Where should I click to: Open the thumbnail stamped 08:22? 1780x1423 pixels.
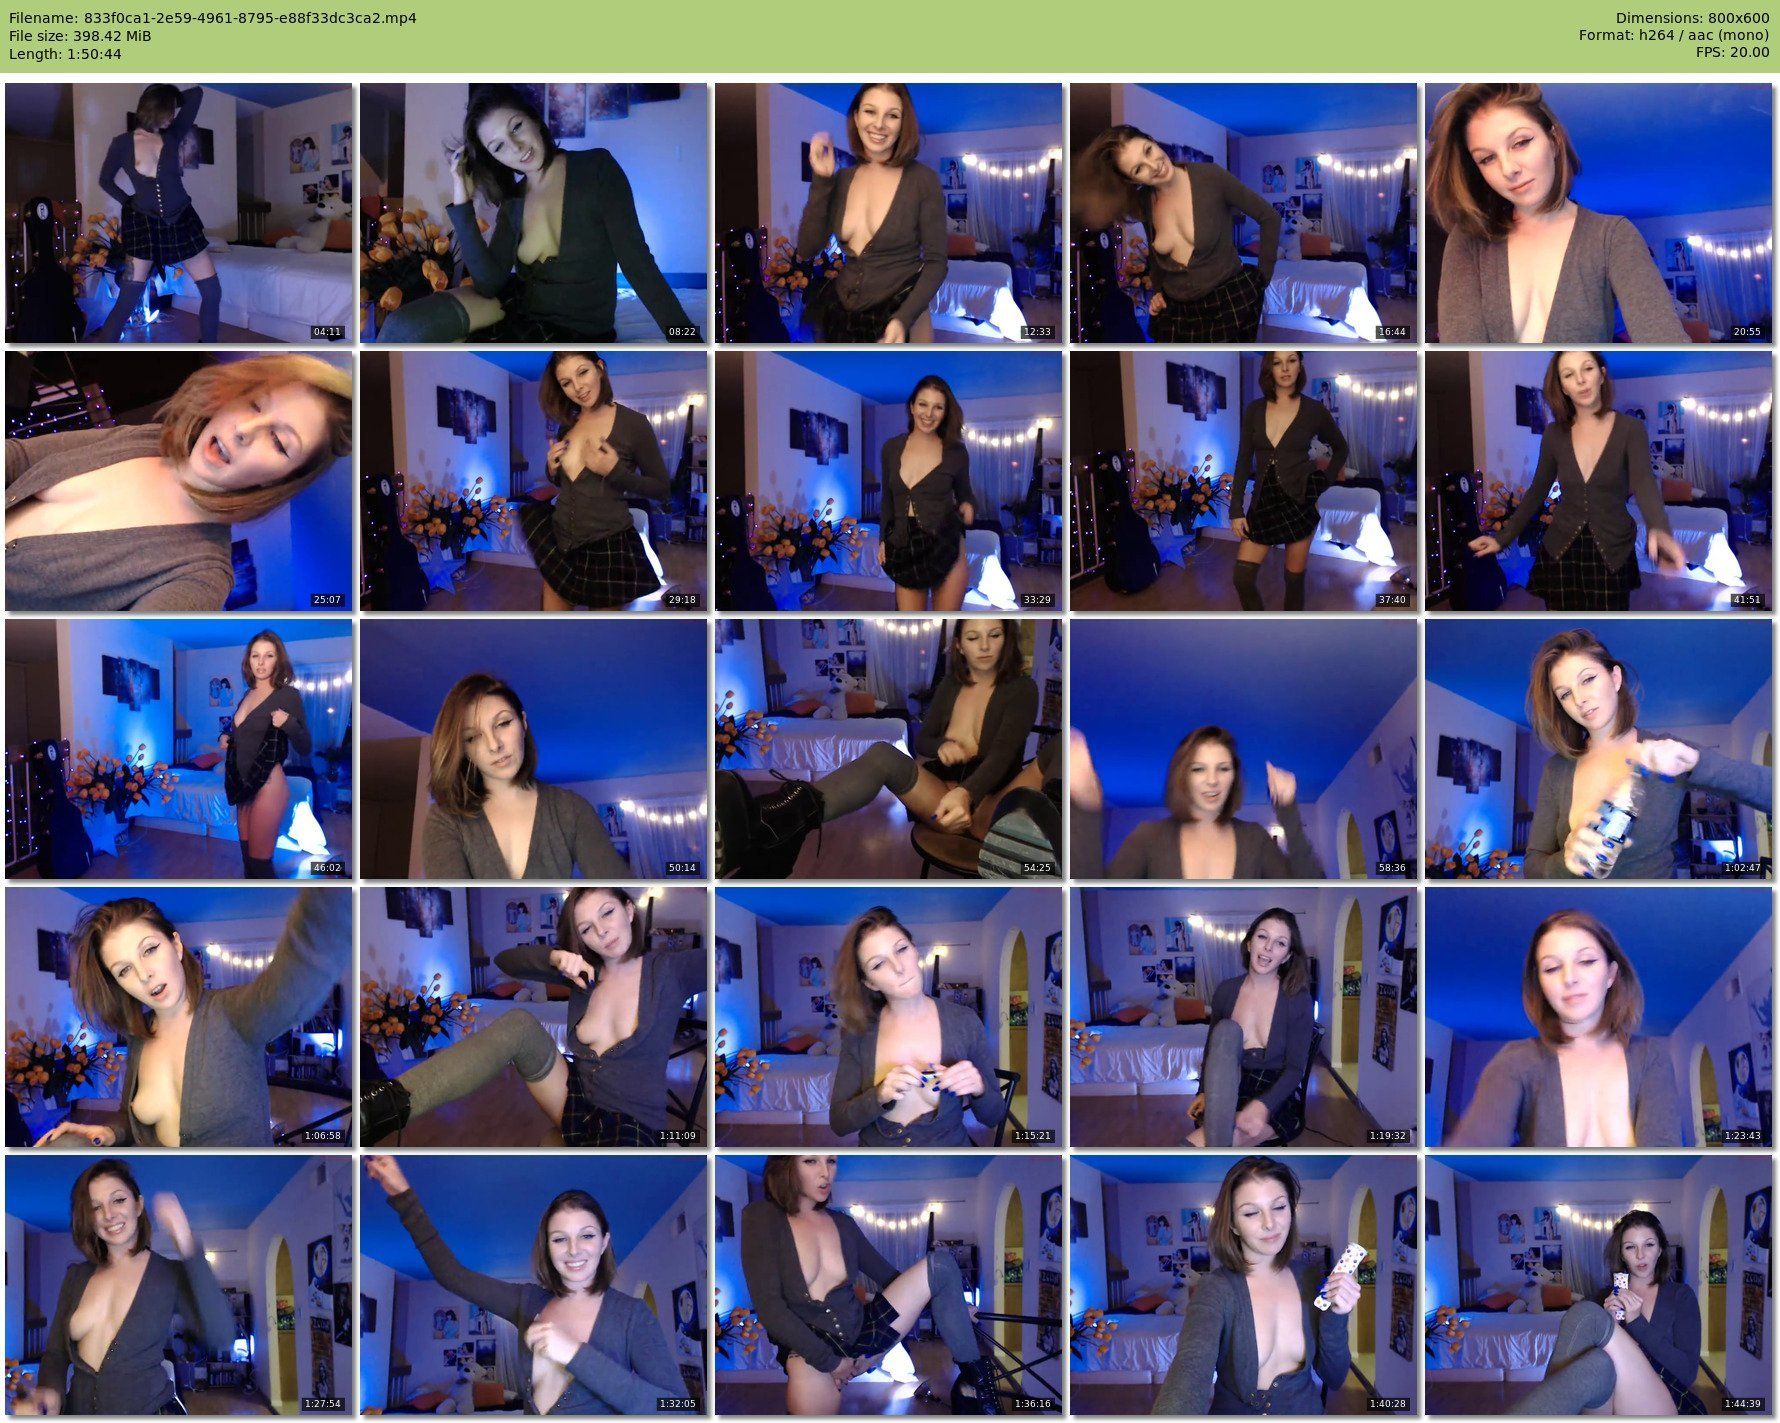pos(533,213)
